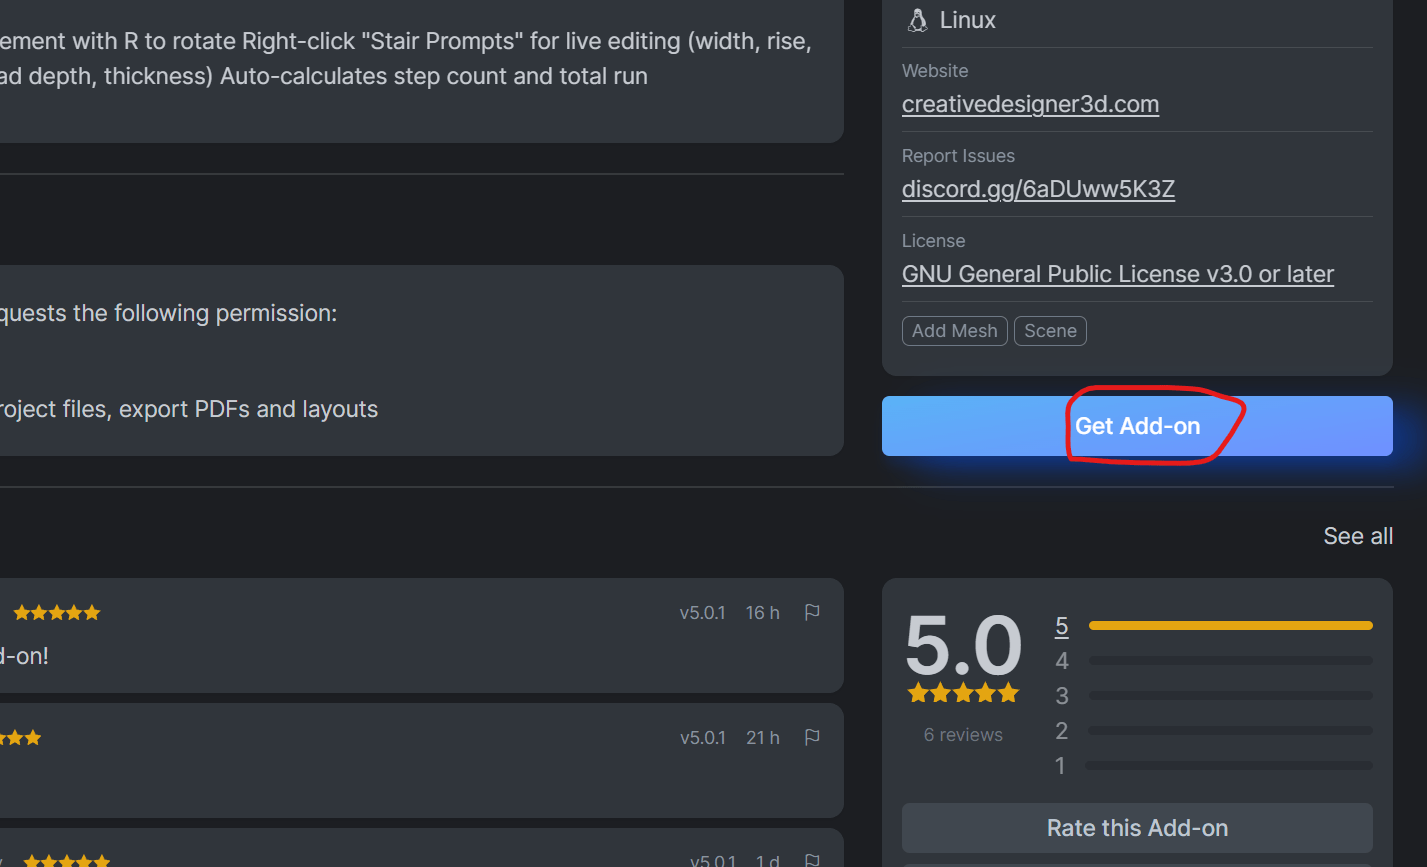The height and width of the screenshot is (867, 1427).
Task: Select the Add Mesh tag
Action: 954,331
